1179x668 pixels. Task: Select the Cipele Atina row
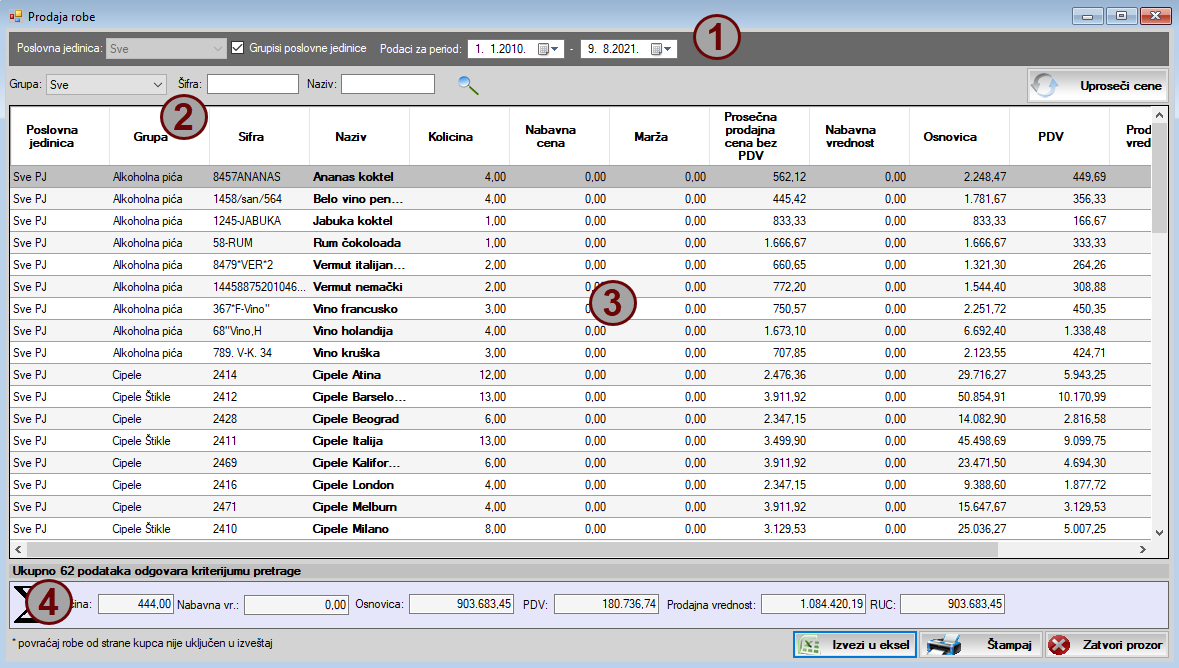[x=580, y=375]
